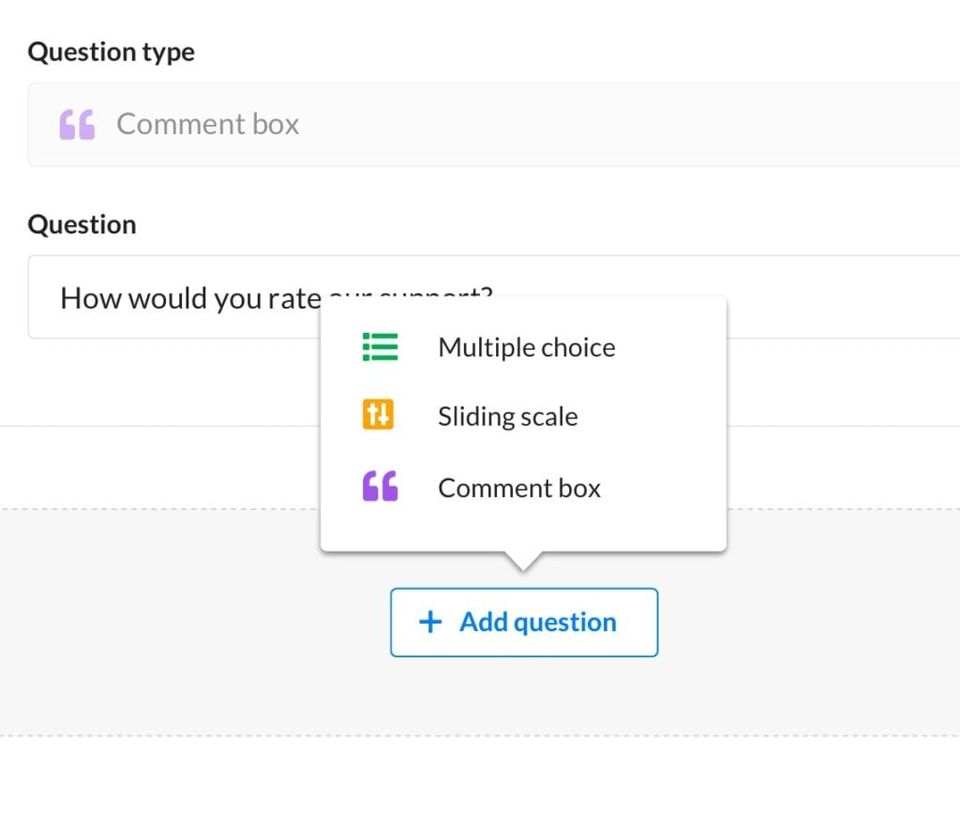Click the "How would you rate" question text
The height and width of the screenshot is (831, 960).
coord(190,298)
